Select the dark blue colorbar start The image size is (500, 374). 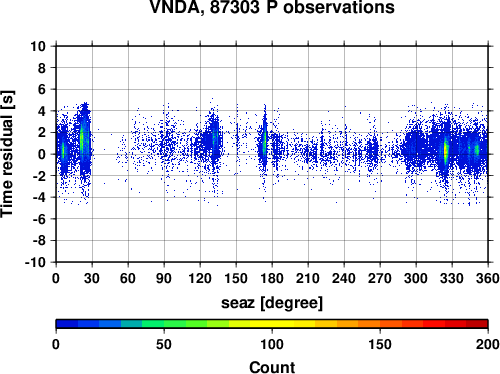67,324
